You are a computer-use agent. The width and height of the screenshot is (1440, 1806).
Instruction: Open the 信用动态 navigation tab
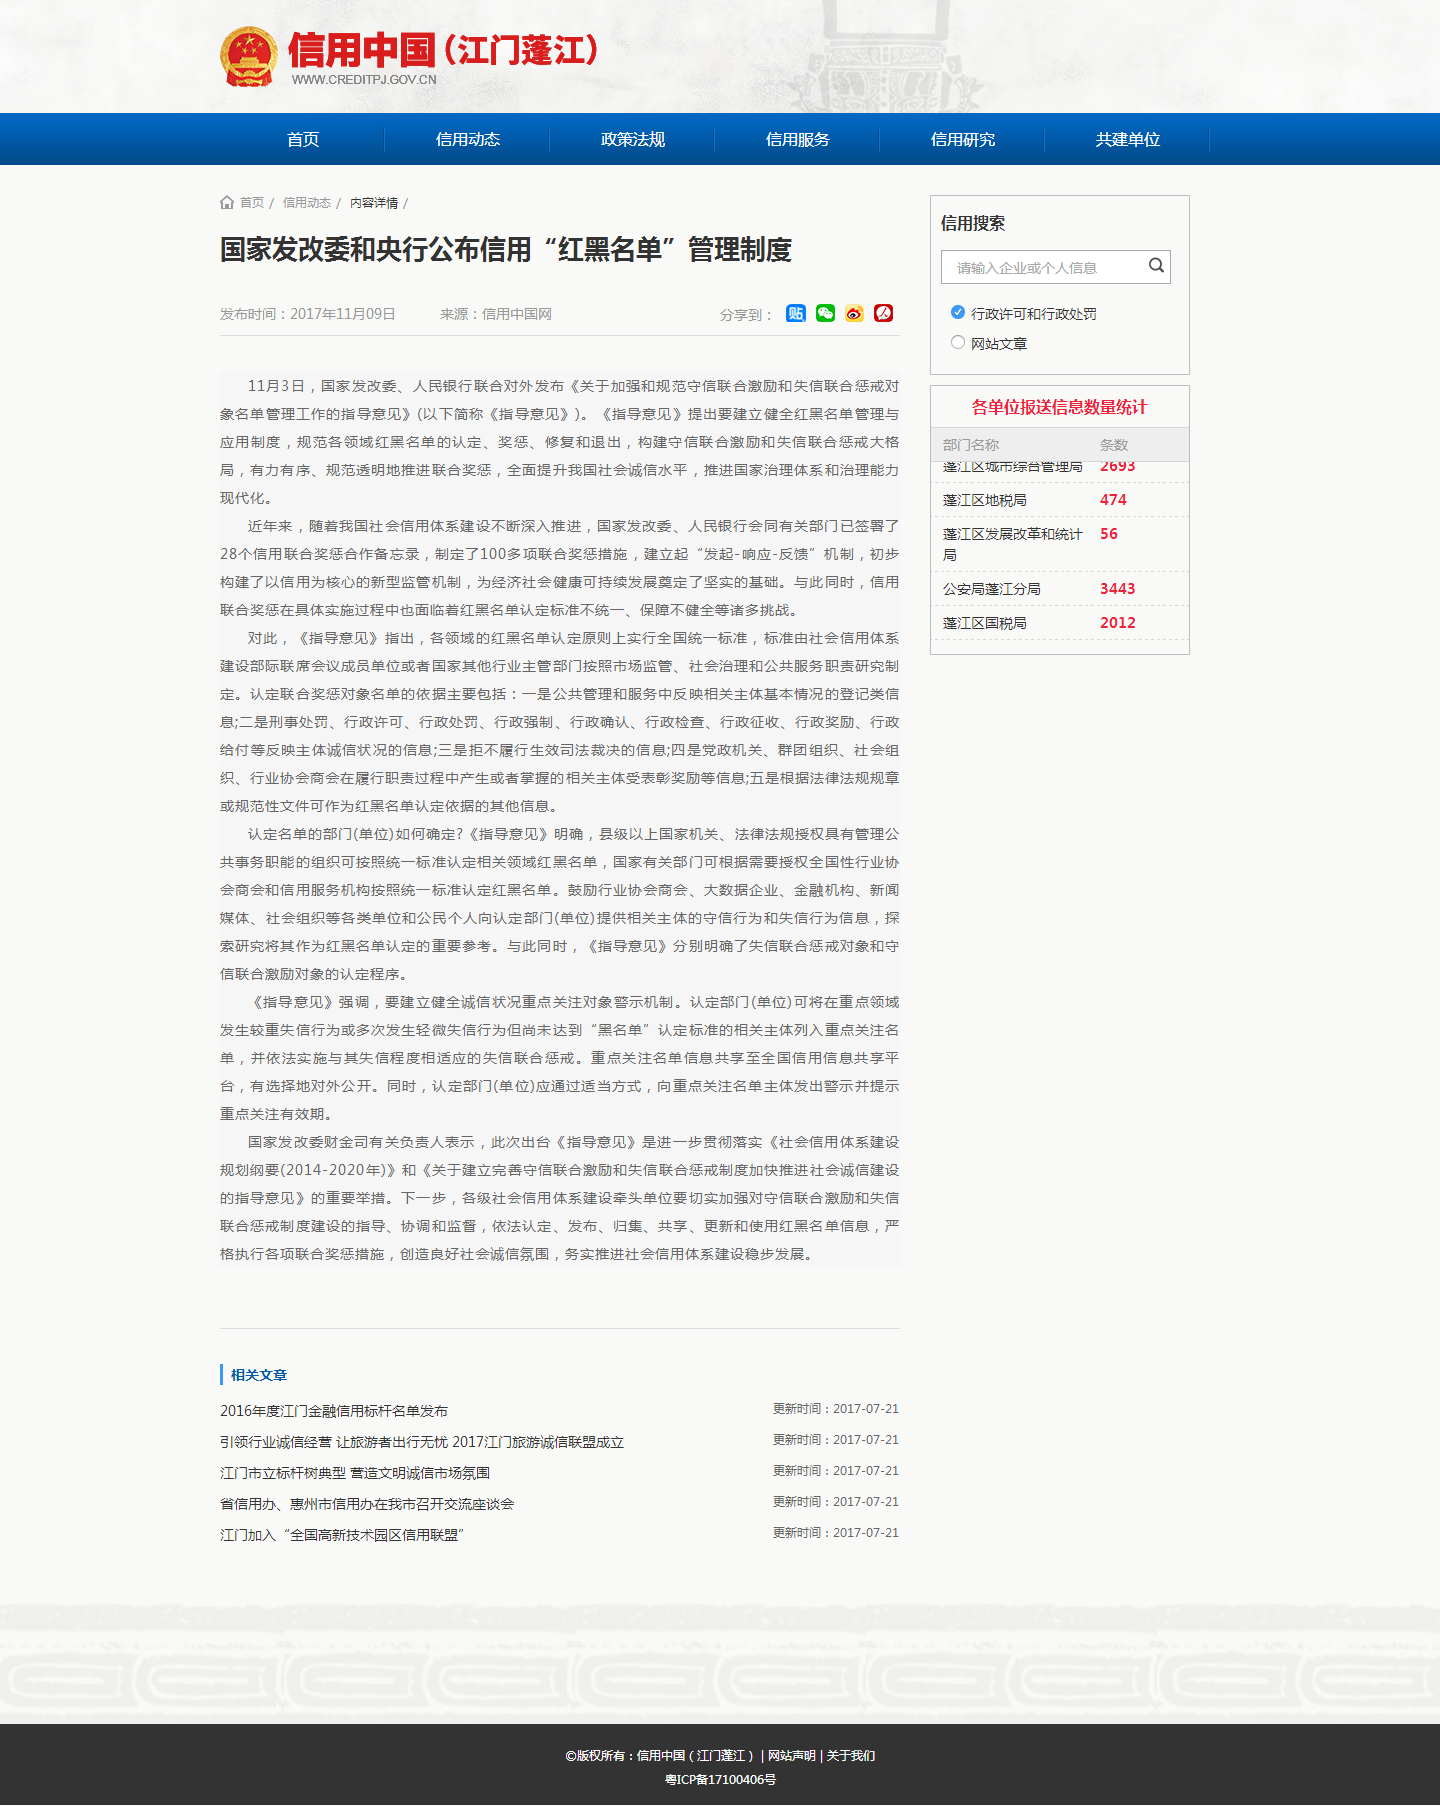[467, 140]
